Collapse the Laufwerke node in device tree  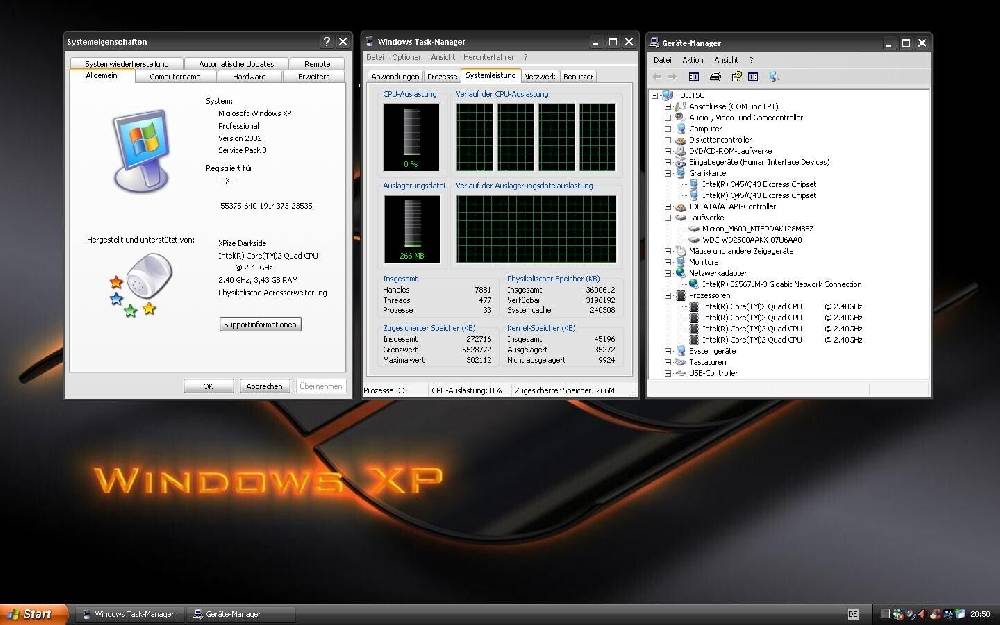tap(668, 217)
